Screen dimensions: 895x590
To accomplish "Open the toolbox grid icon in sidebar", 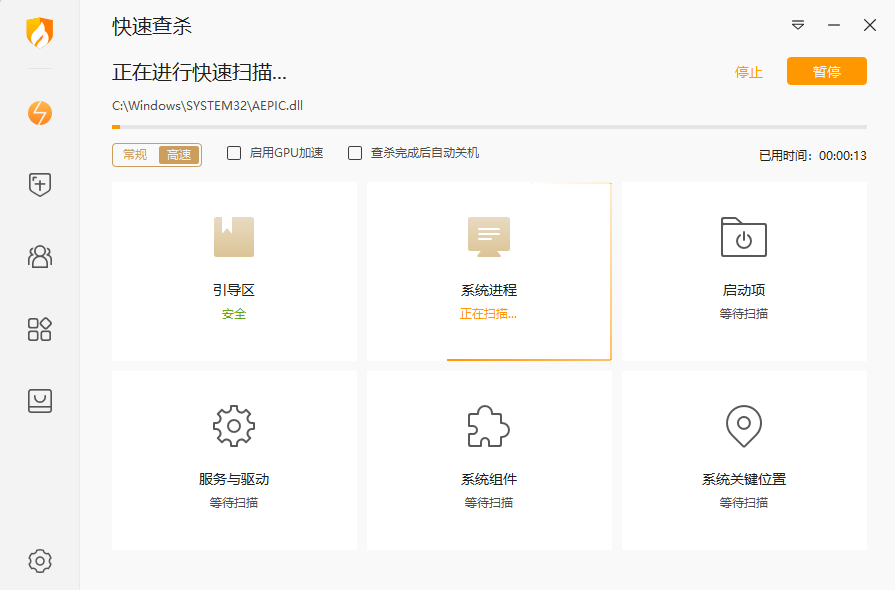I will tap(39, 329).
